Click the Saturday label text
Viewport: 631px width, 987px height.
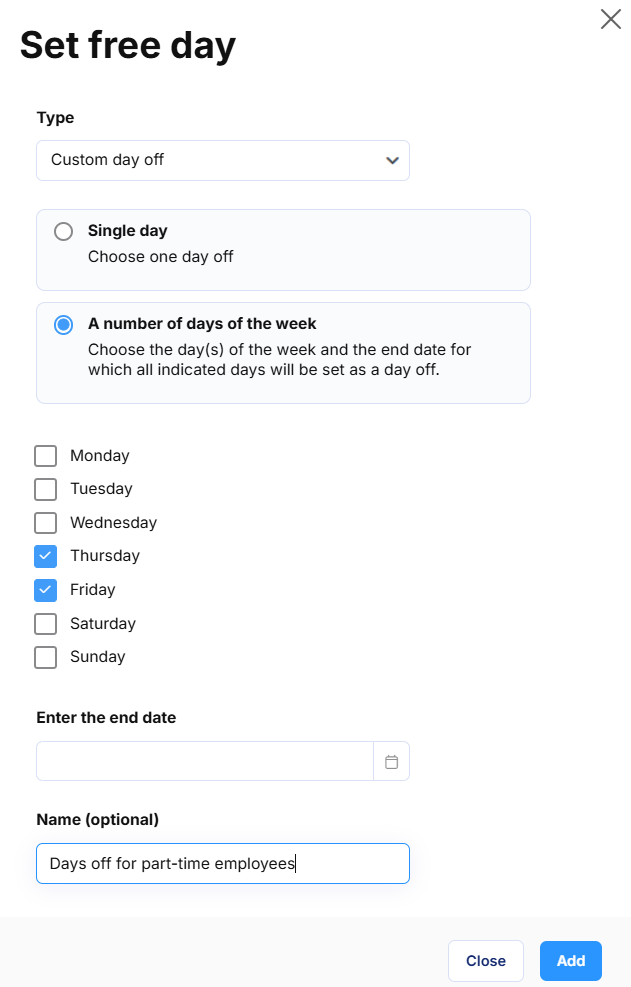103,624
